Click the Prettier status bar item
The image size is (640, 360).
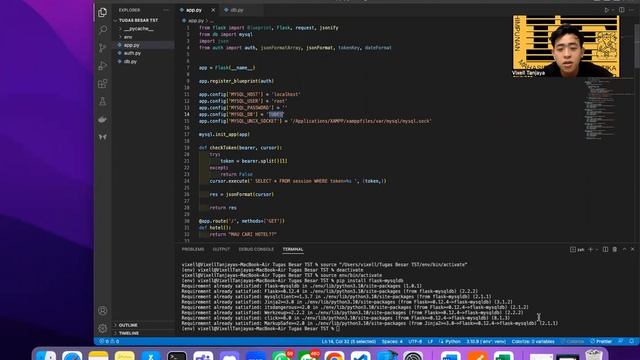pyautogui.click(x=601, y=341)
